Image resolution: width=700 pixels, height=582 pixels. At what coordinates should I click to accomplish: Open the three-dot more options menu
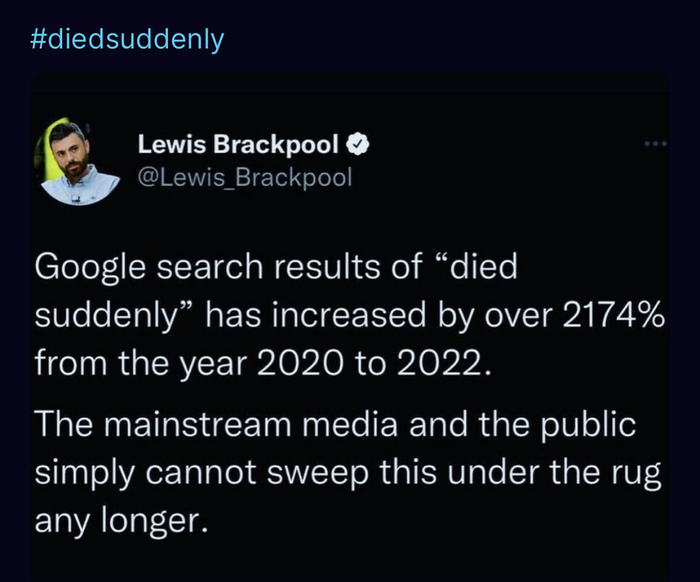click(655, 144)
